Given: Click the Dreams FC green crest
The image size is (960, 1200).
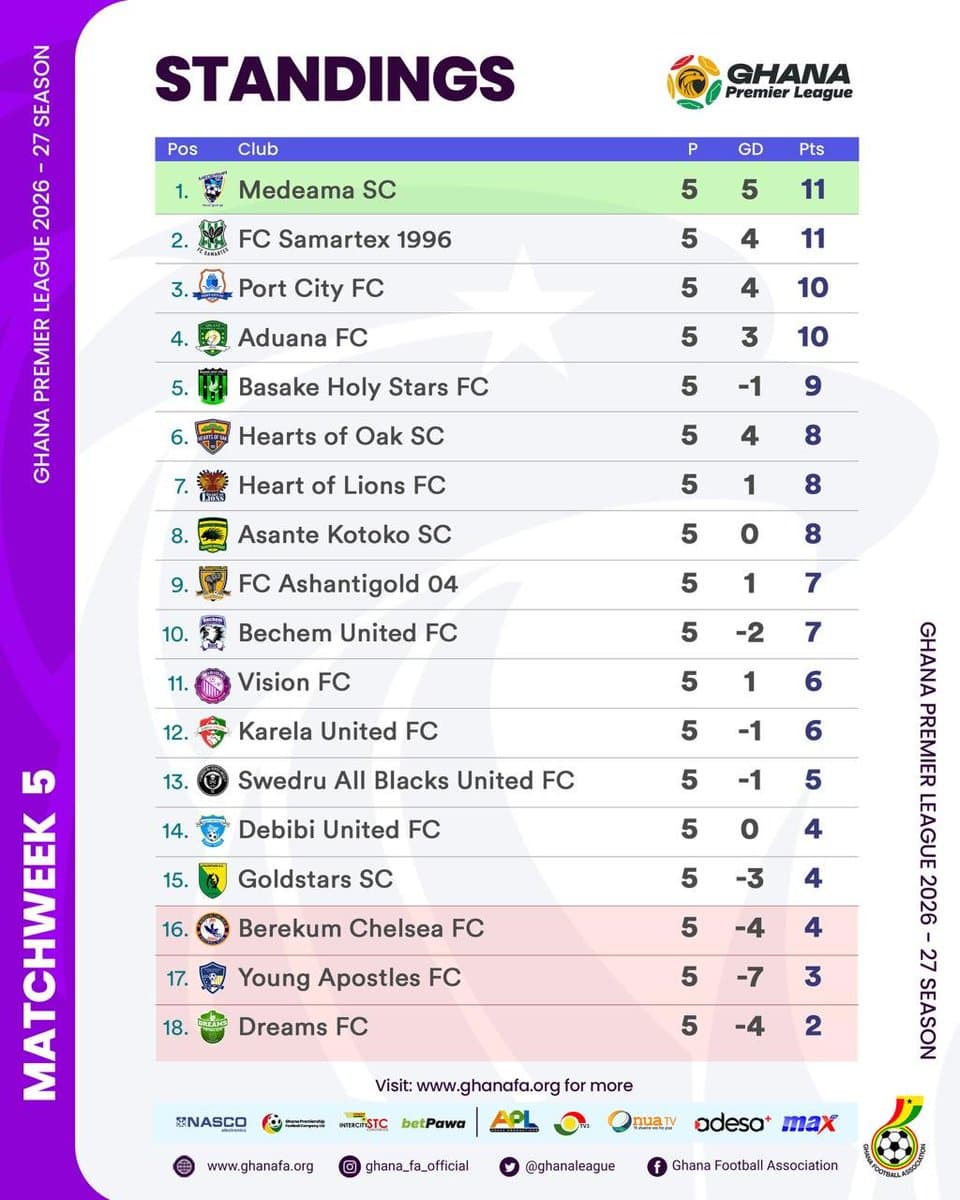Looking at the screenshot, I should pyautogui.click(x=213, y=1027).
